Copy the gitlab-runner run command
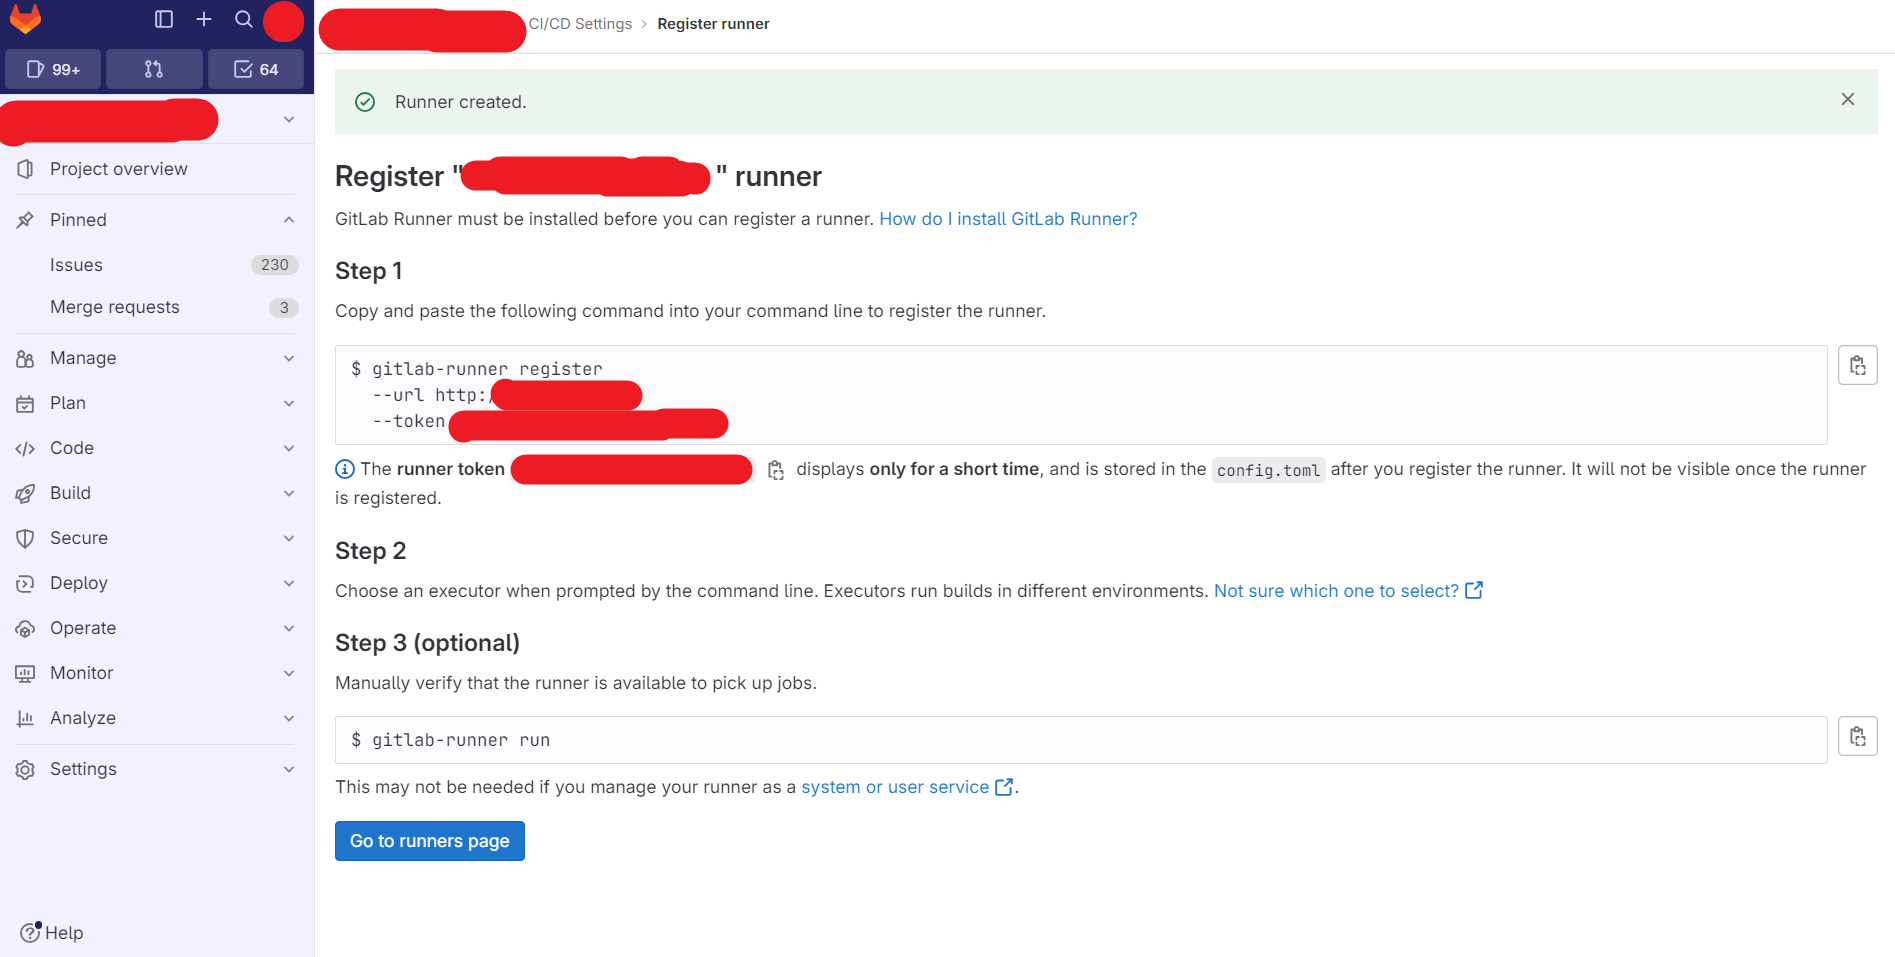The image size is (1895, 957). pos(1857,736)
